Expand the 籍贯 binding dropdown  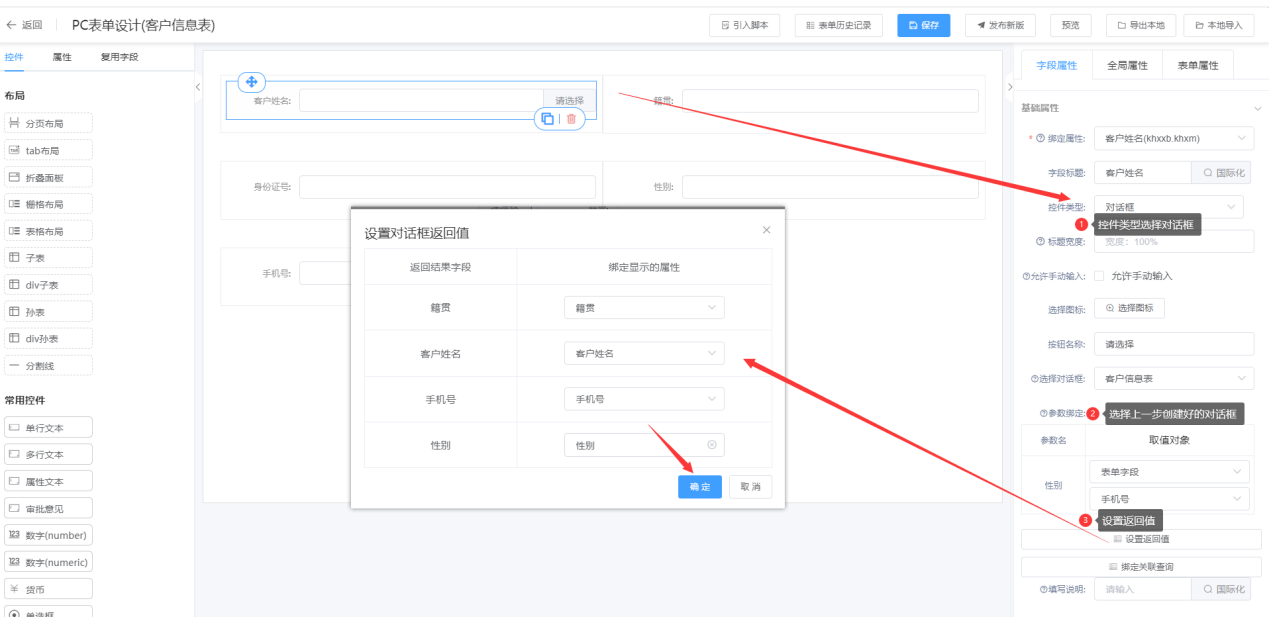coord(644,308)
